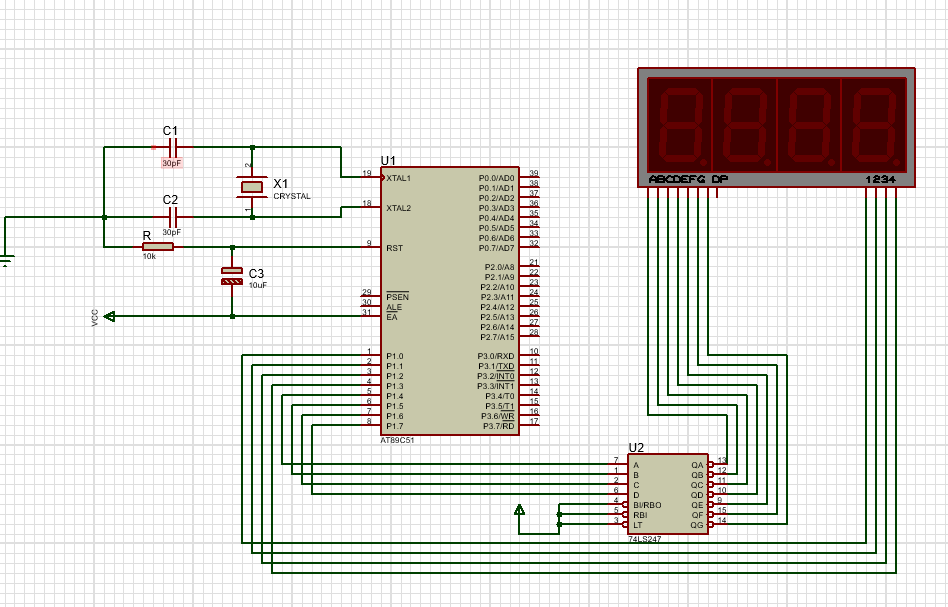Click the 10k resistor value

click(x=149, y=256)
